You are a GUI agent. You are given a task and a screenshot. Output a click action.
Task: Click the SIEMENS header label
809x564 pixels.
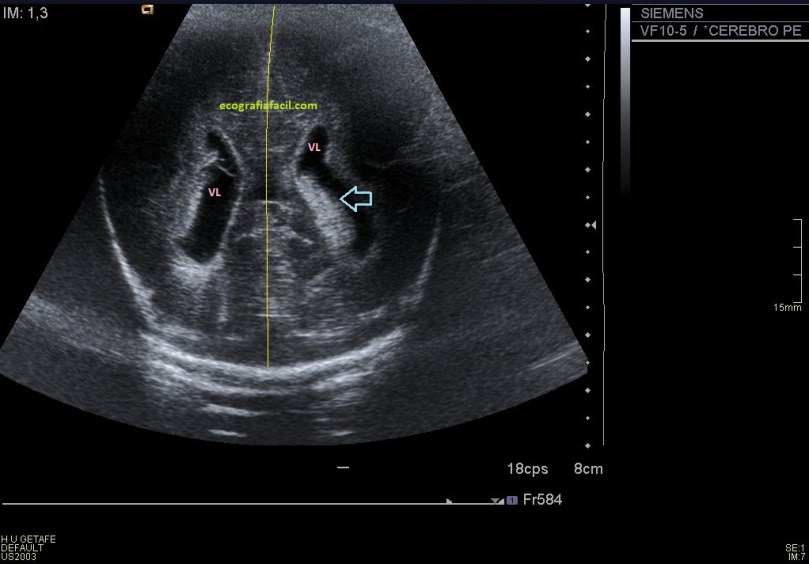click(671, 14)
